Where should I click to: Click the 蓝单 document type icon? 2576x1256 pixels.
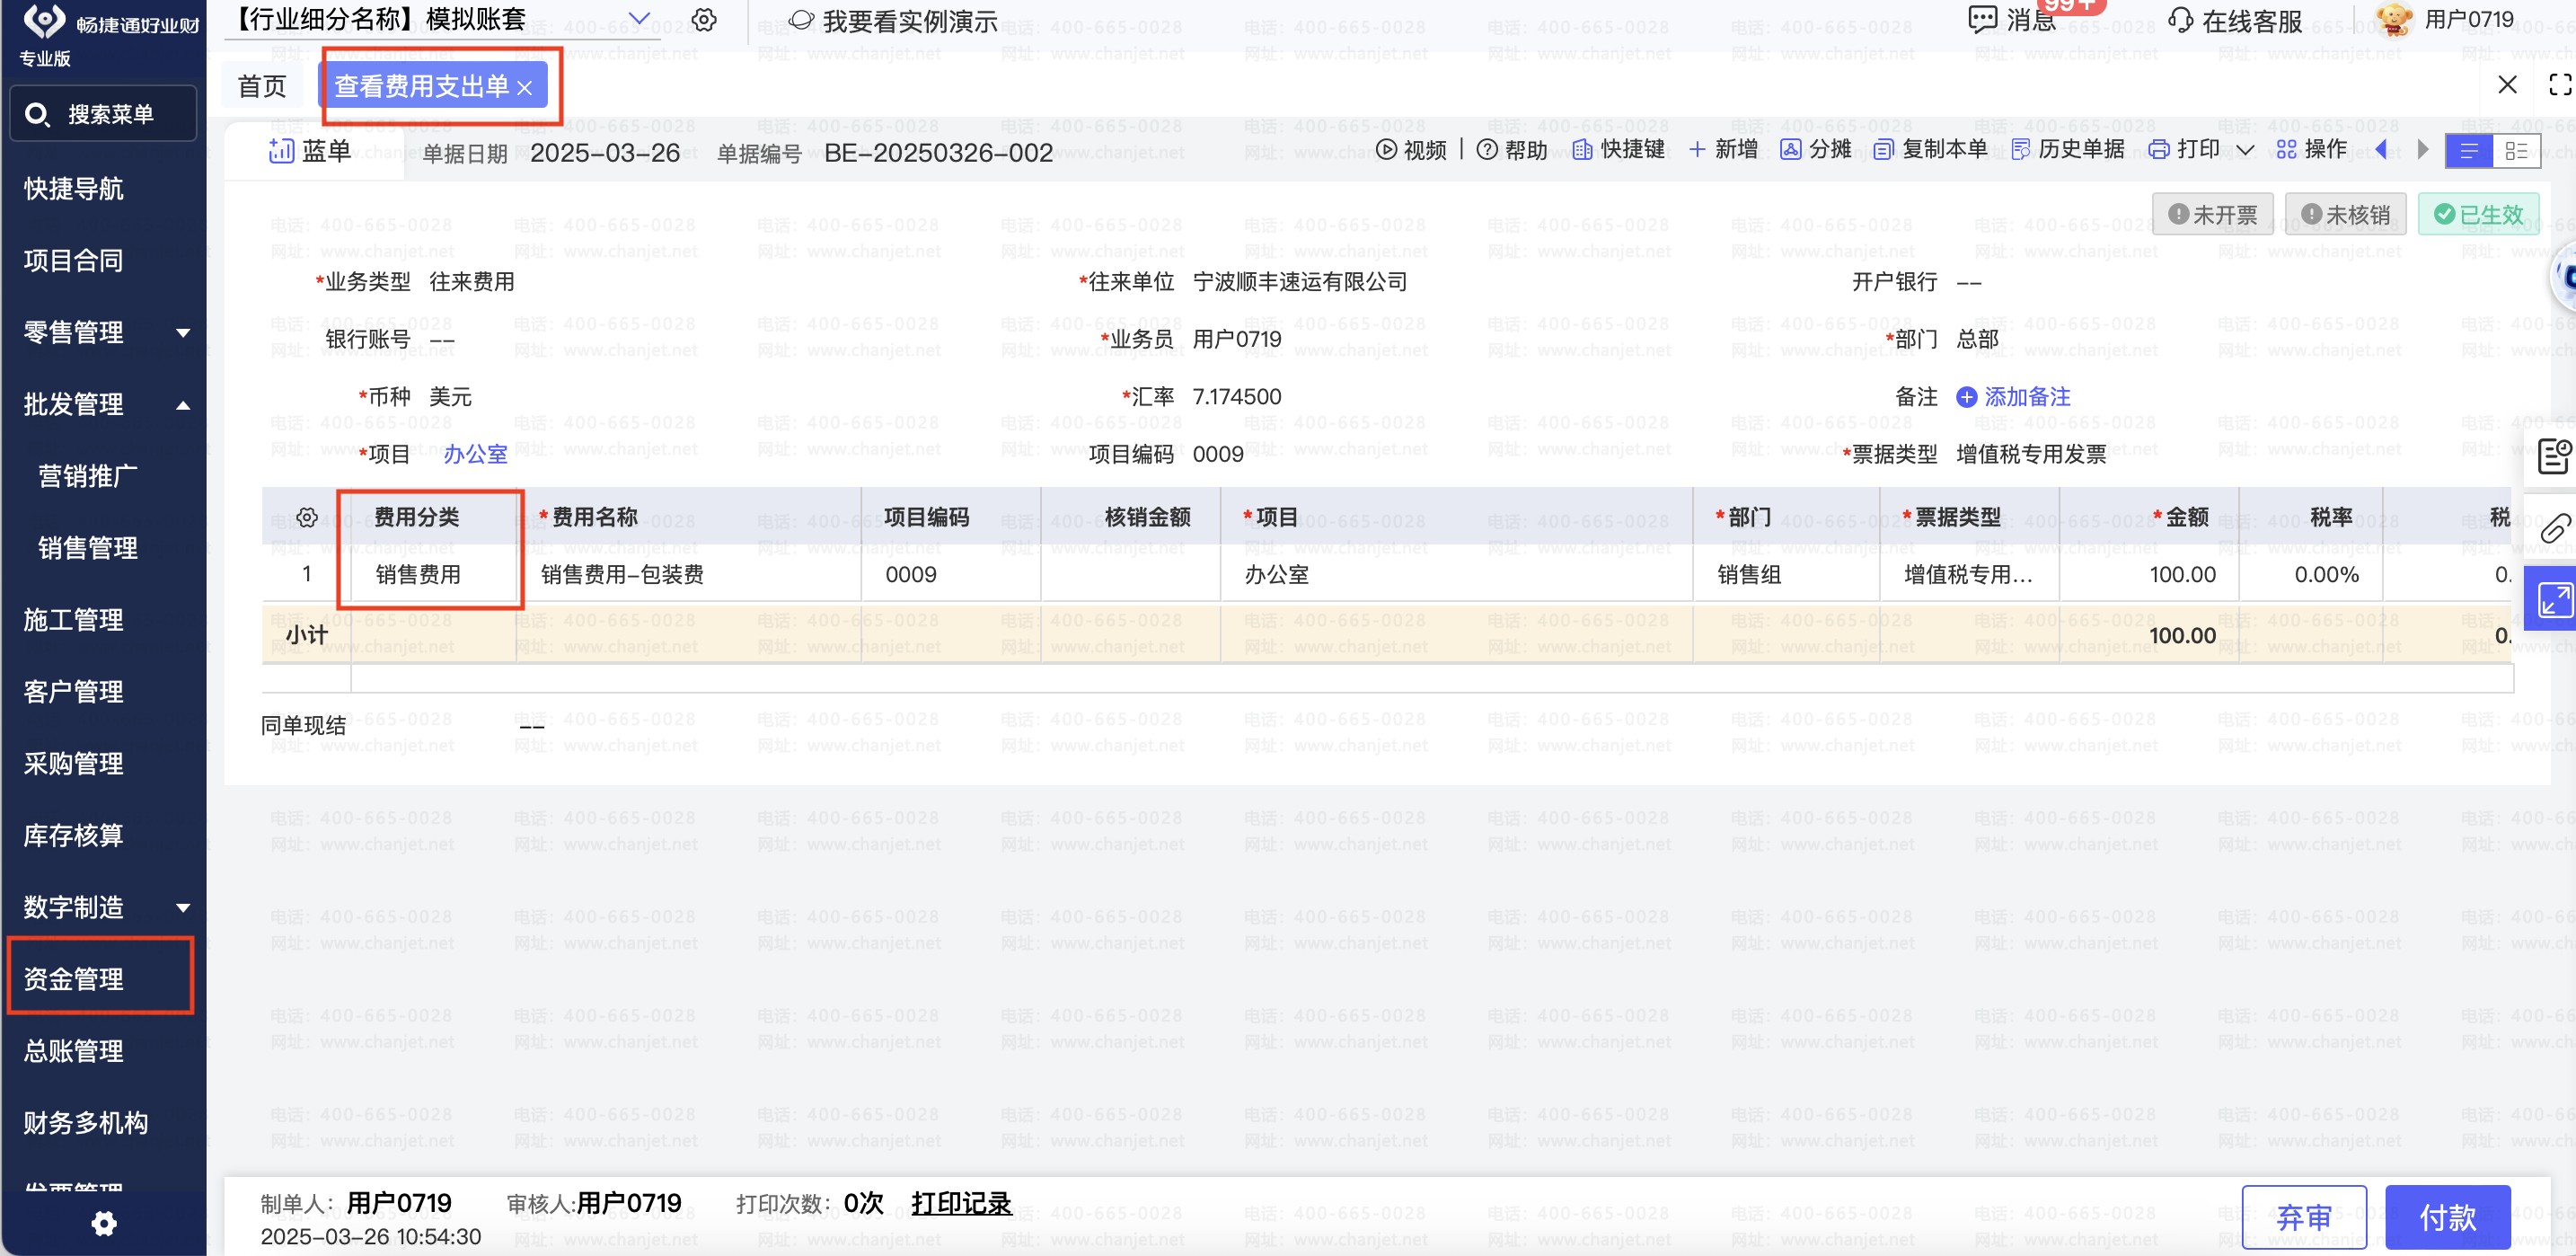[281, 151]
